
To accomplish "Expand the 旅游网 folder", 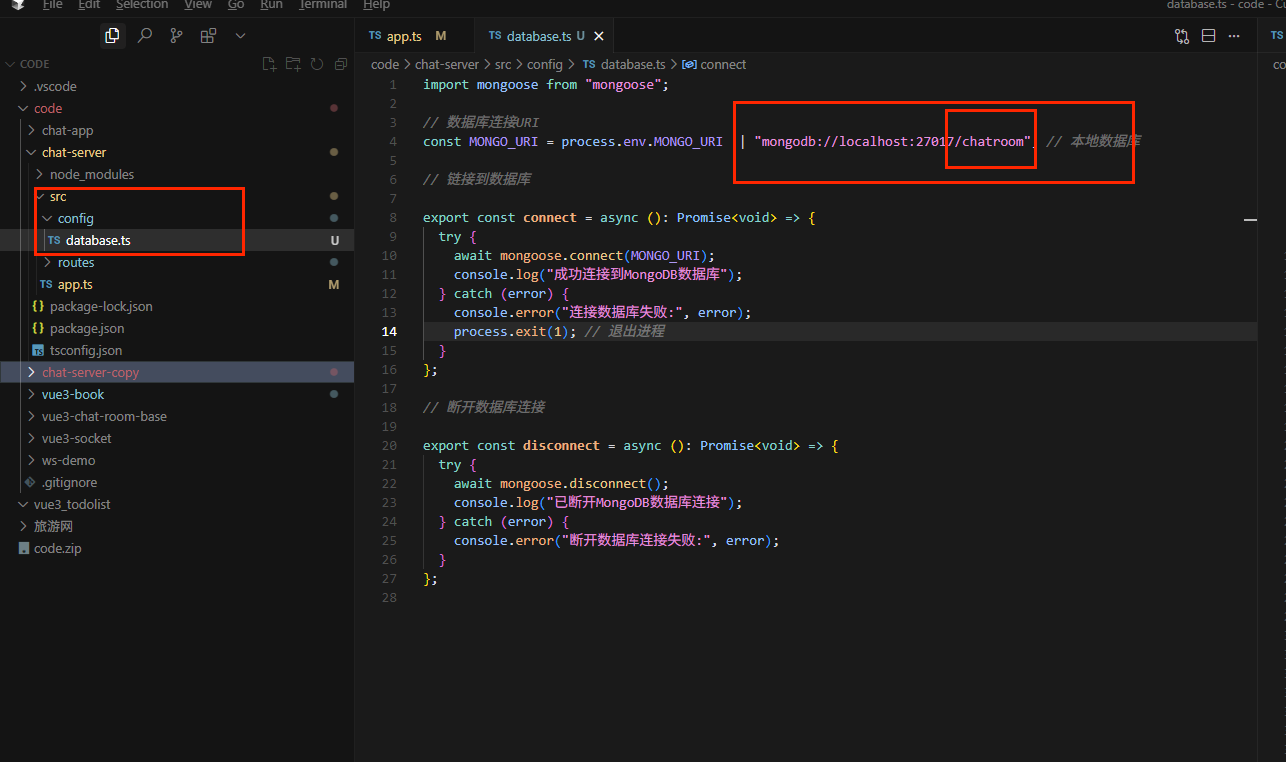I will point(53,526).
